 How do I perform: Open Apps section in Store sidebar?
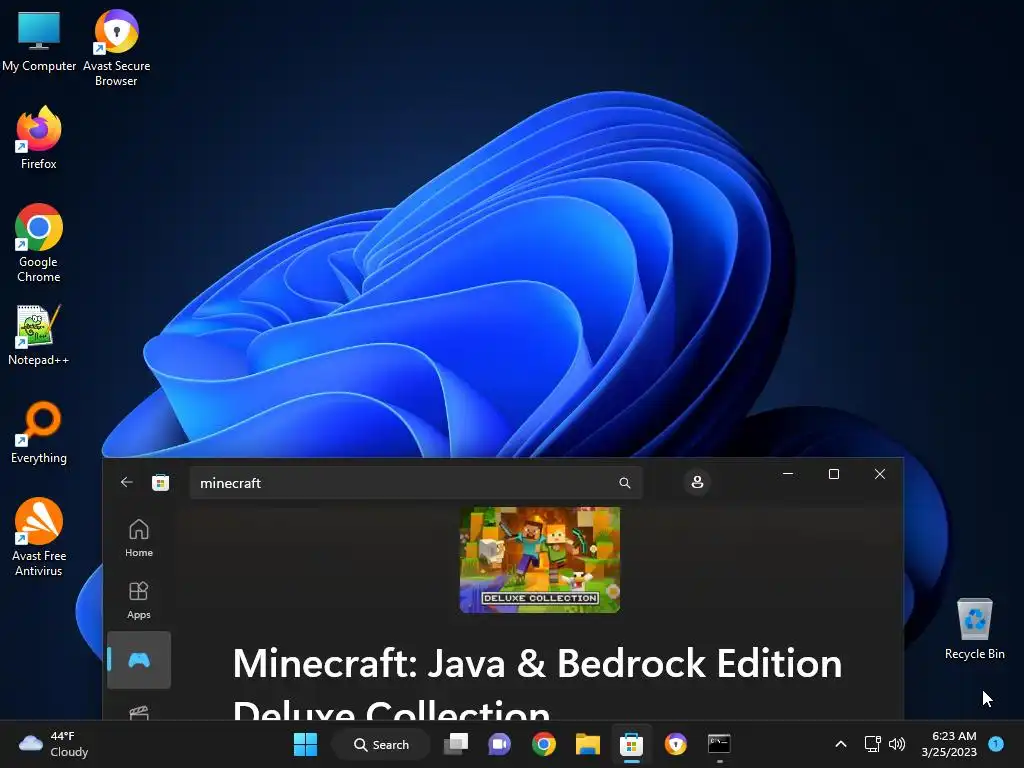(139, 600)
